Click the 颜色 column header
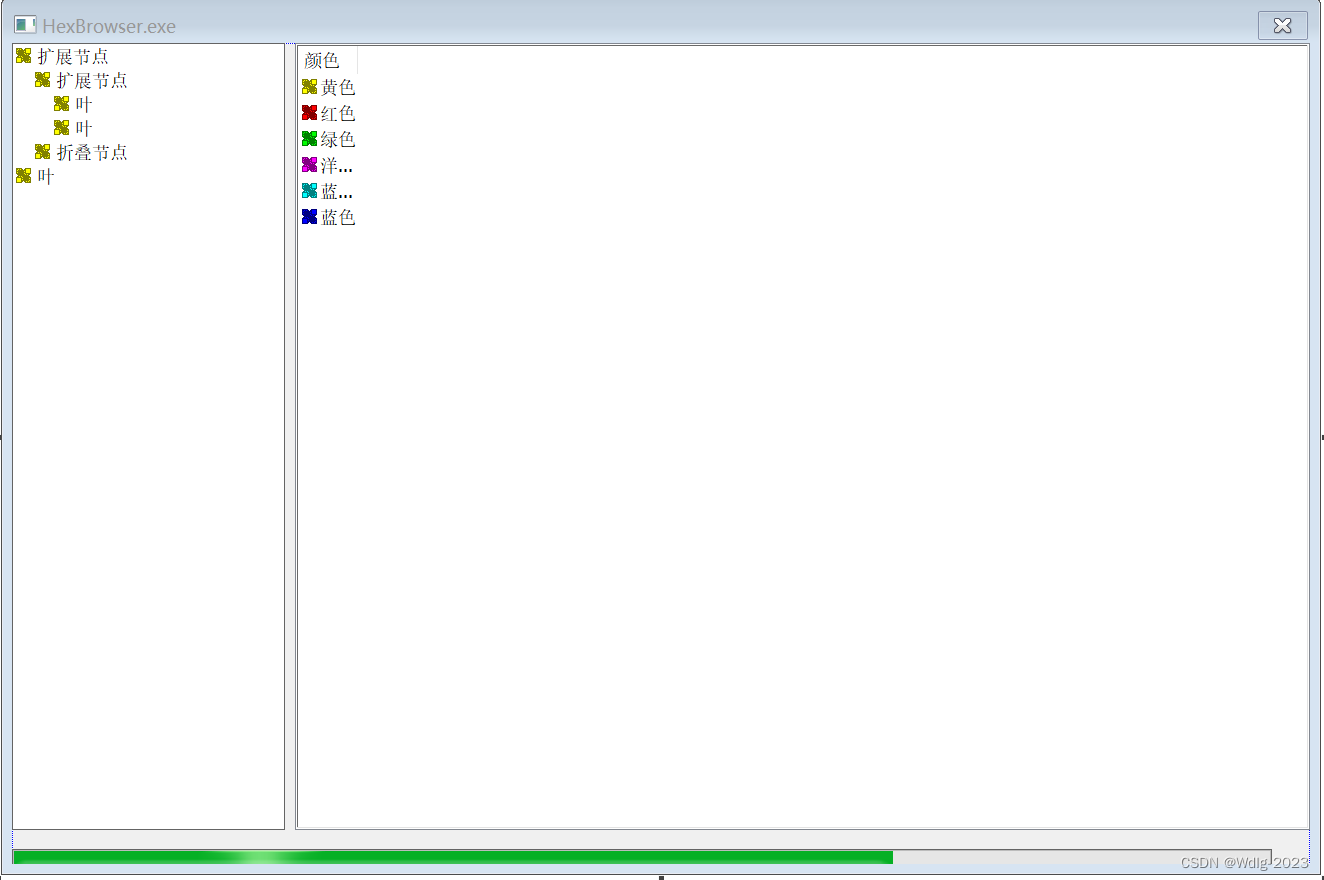Viewport: 1324px width, 880px height. [x=328, y=60]
